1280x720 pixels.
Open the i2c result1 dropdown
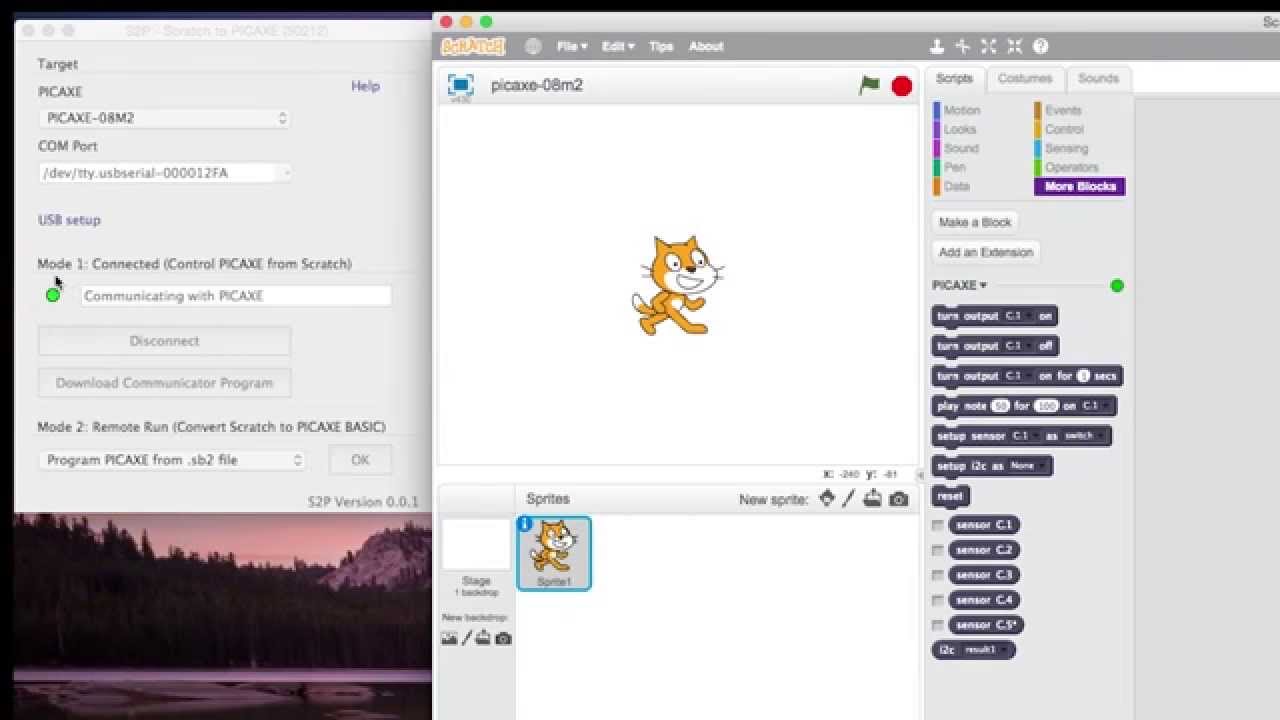985,650
